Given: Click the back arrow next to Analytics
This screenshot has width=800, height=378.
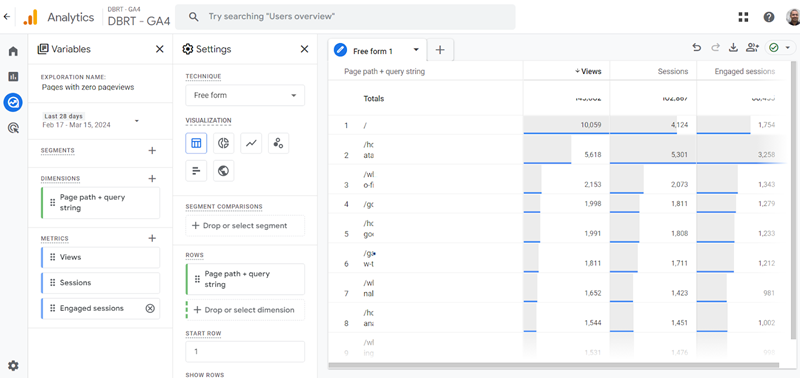Looking at the screenshot, I should 6,16.
